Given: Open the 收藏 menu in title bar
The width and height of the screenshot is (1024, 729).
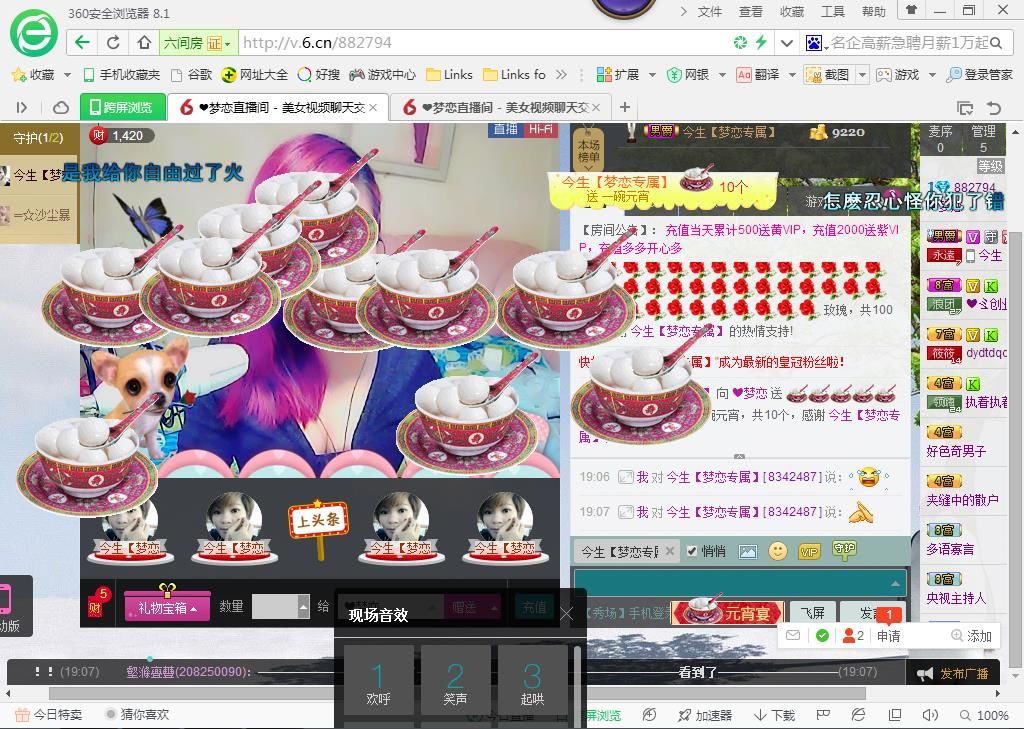Looking at the screenshot, I should click(x=792, y=12).
